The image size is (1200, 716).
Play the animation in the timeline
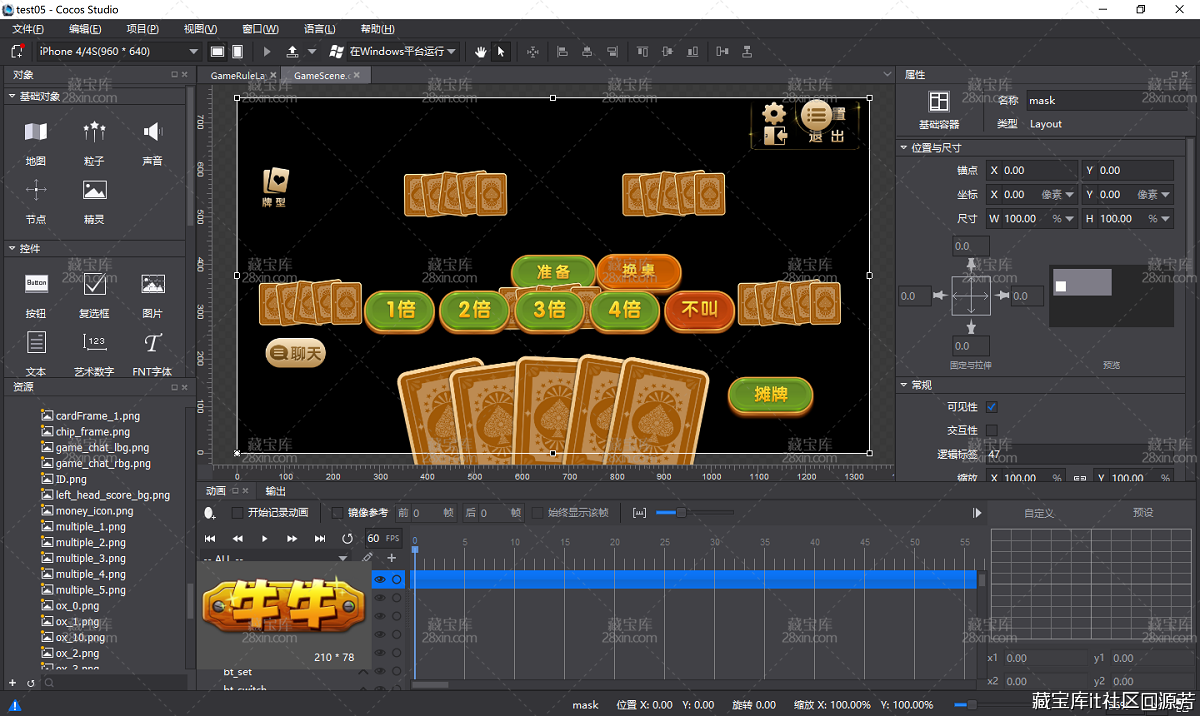point(265,538)
